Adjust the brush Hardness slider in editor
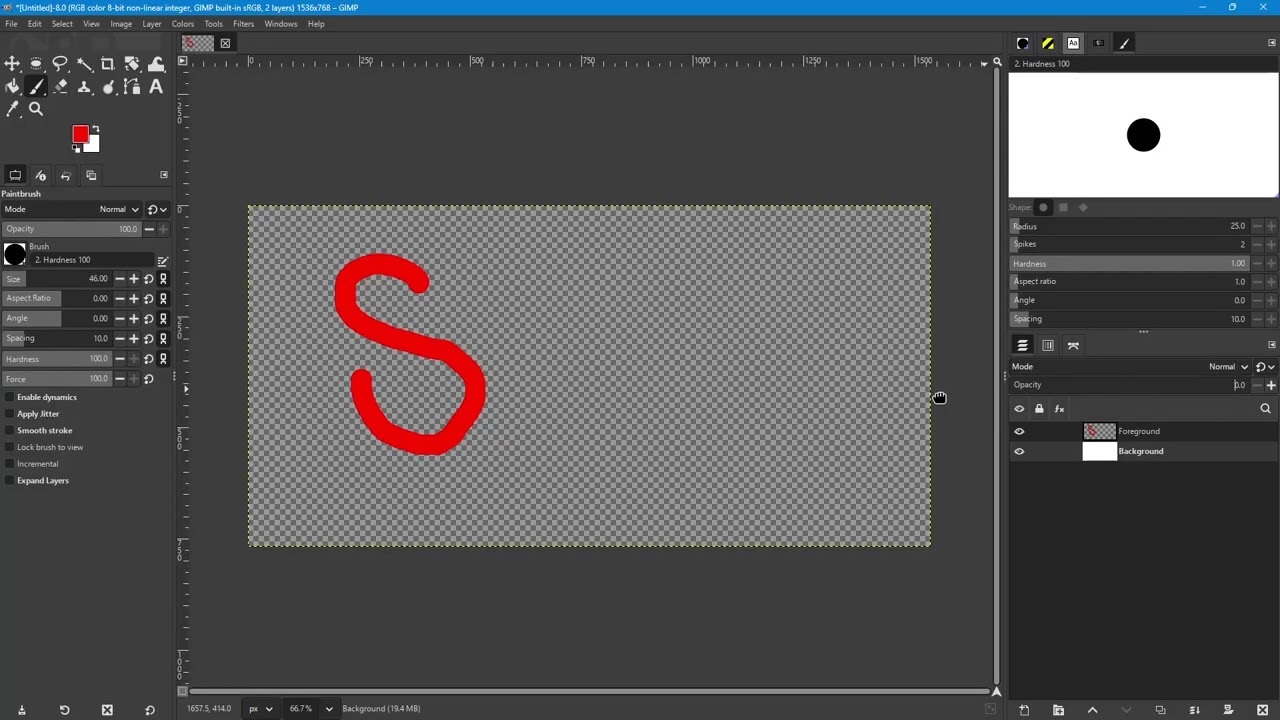 (x=1130, y=264)
